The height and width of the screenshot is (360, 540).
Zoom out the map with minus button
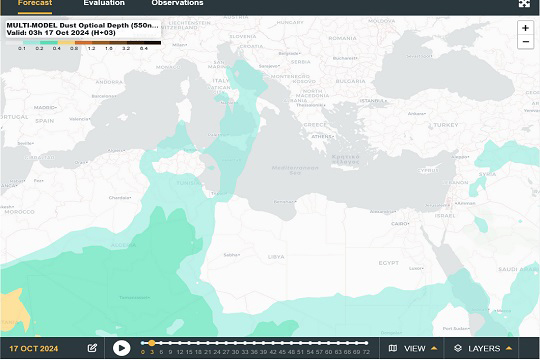525,42
